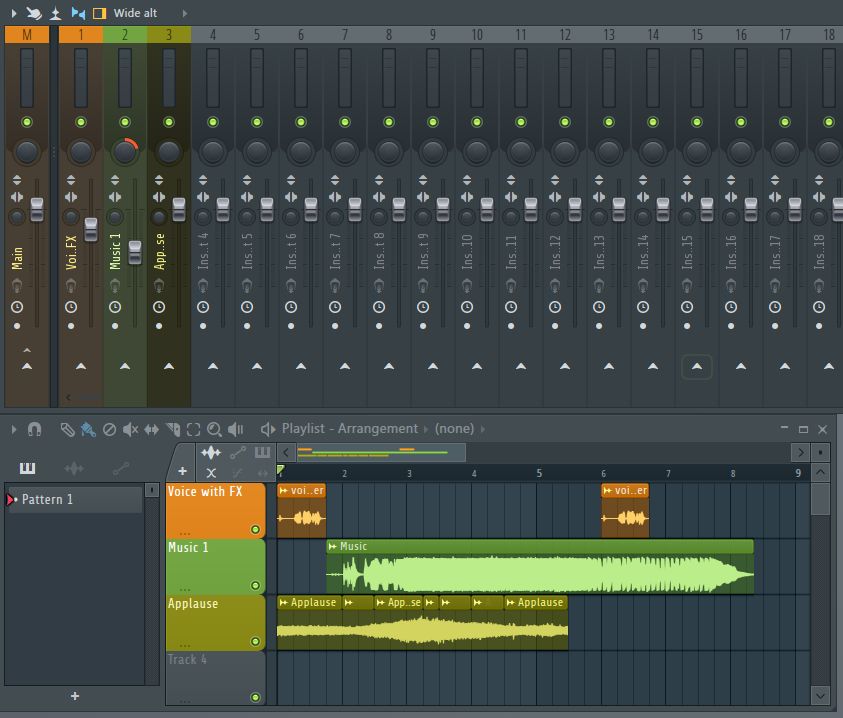Viewport: 843px width, 718px height.
Task: Choose the Select tool in Playlist
Action: coord(194,429)
